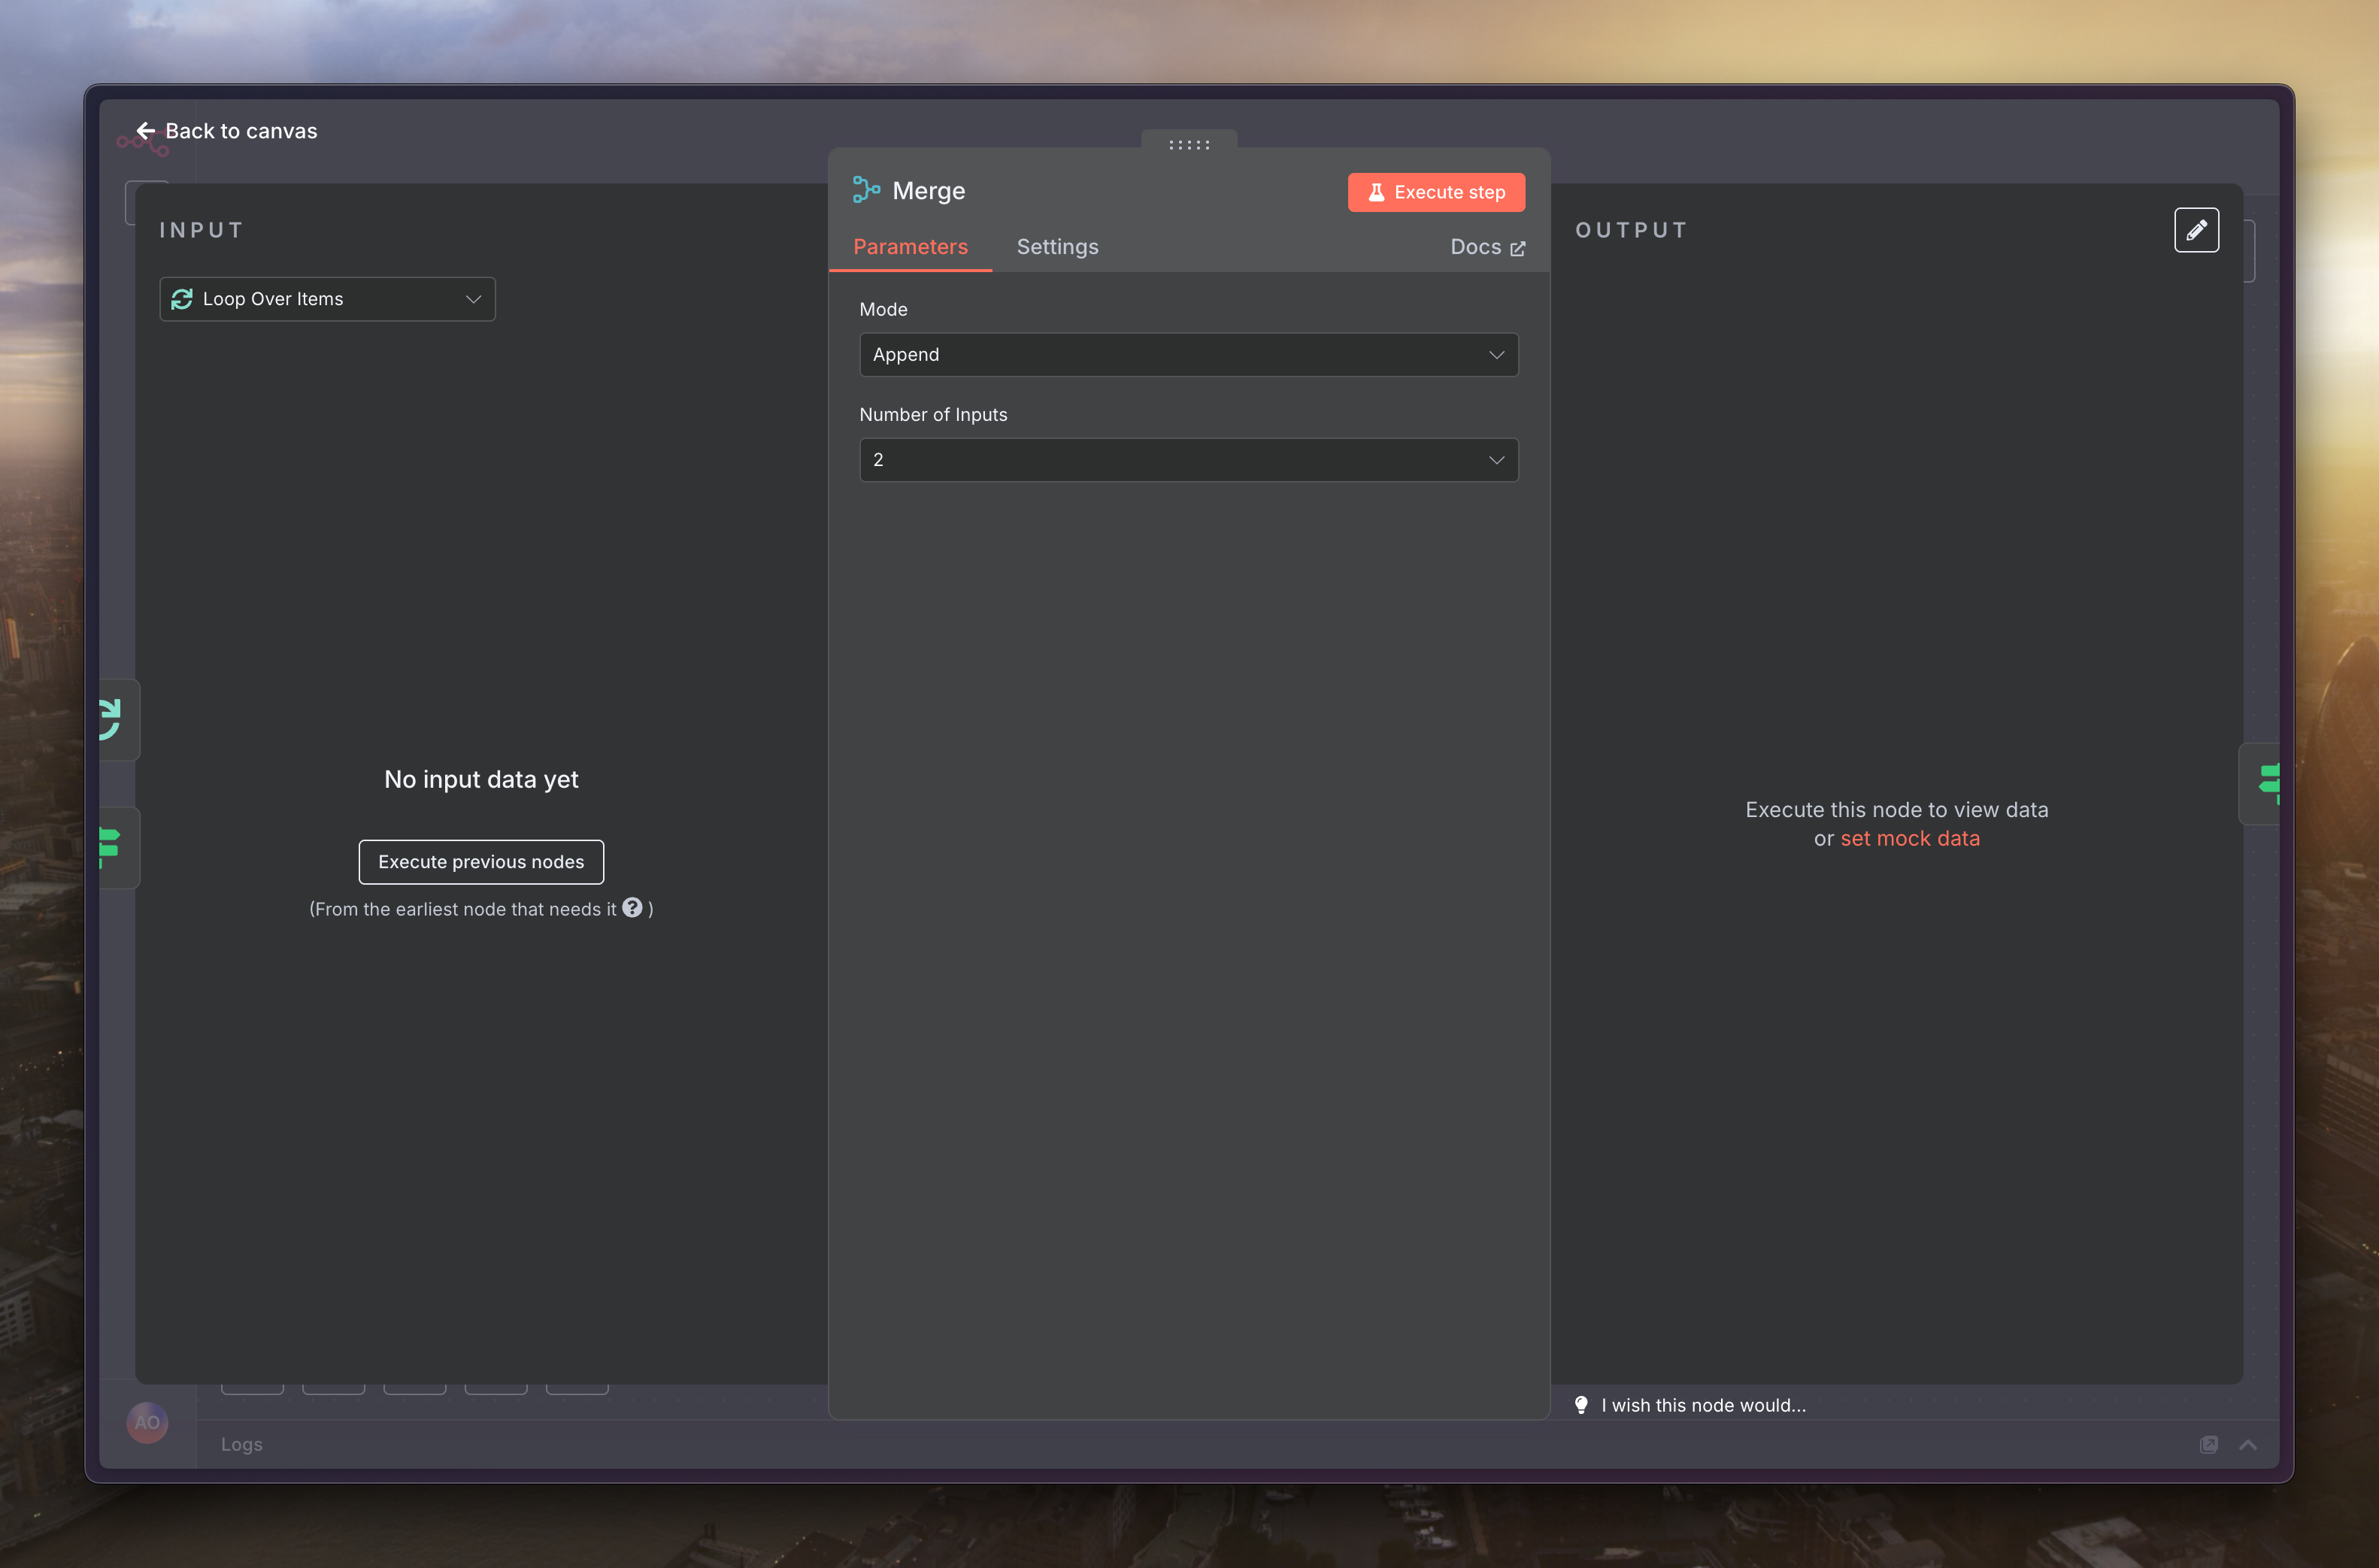Click the lightbulb feedback icon

click(x=1581, y=1405)
